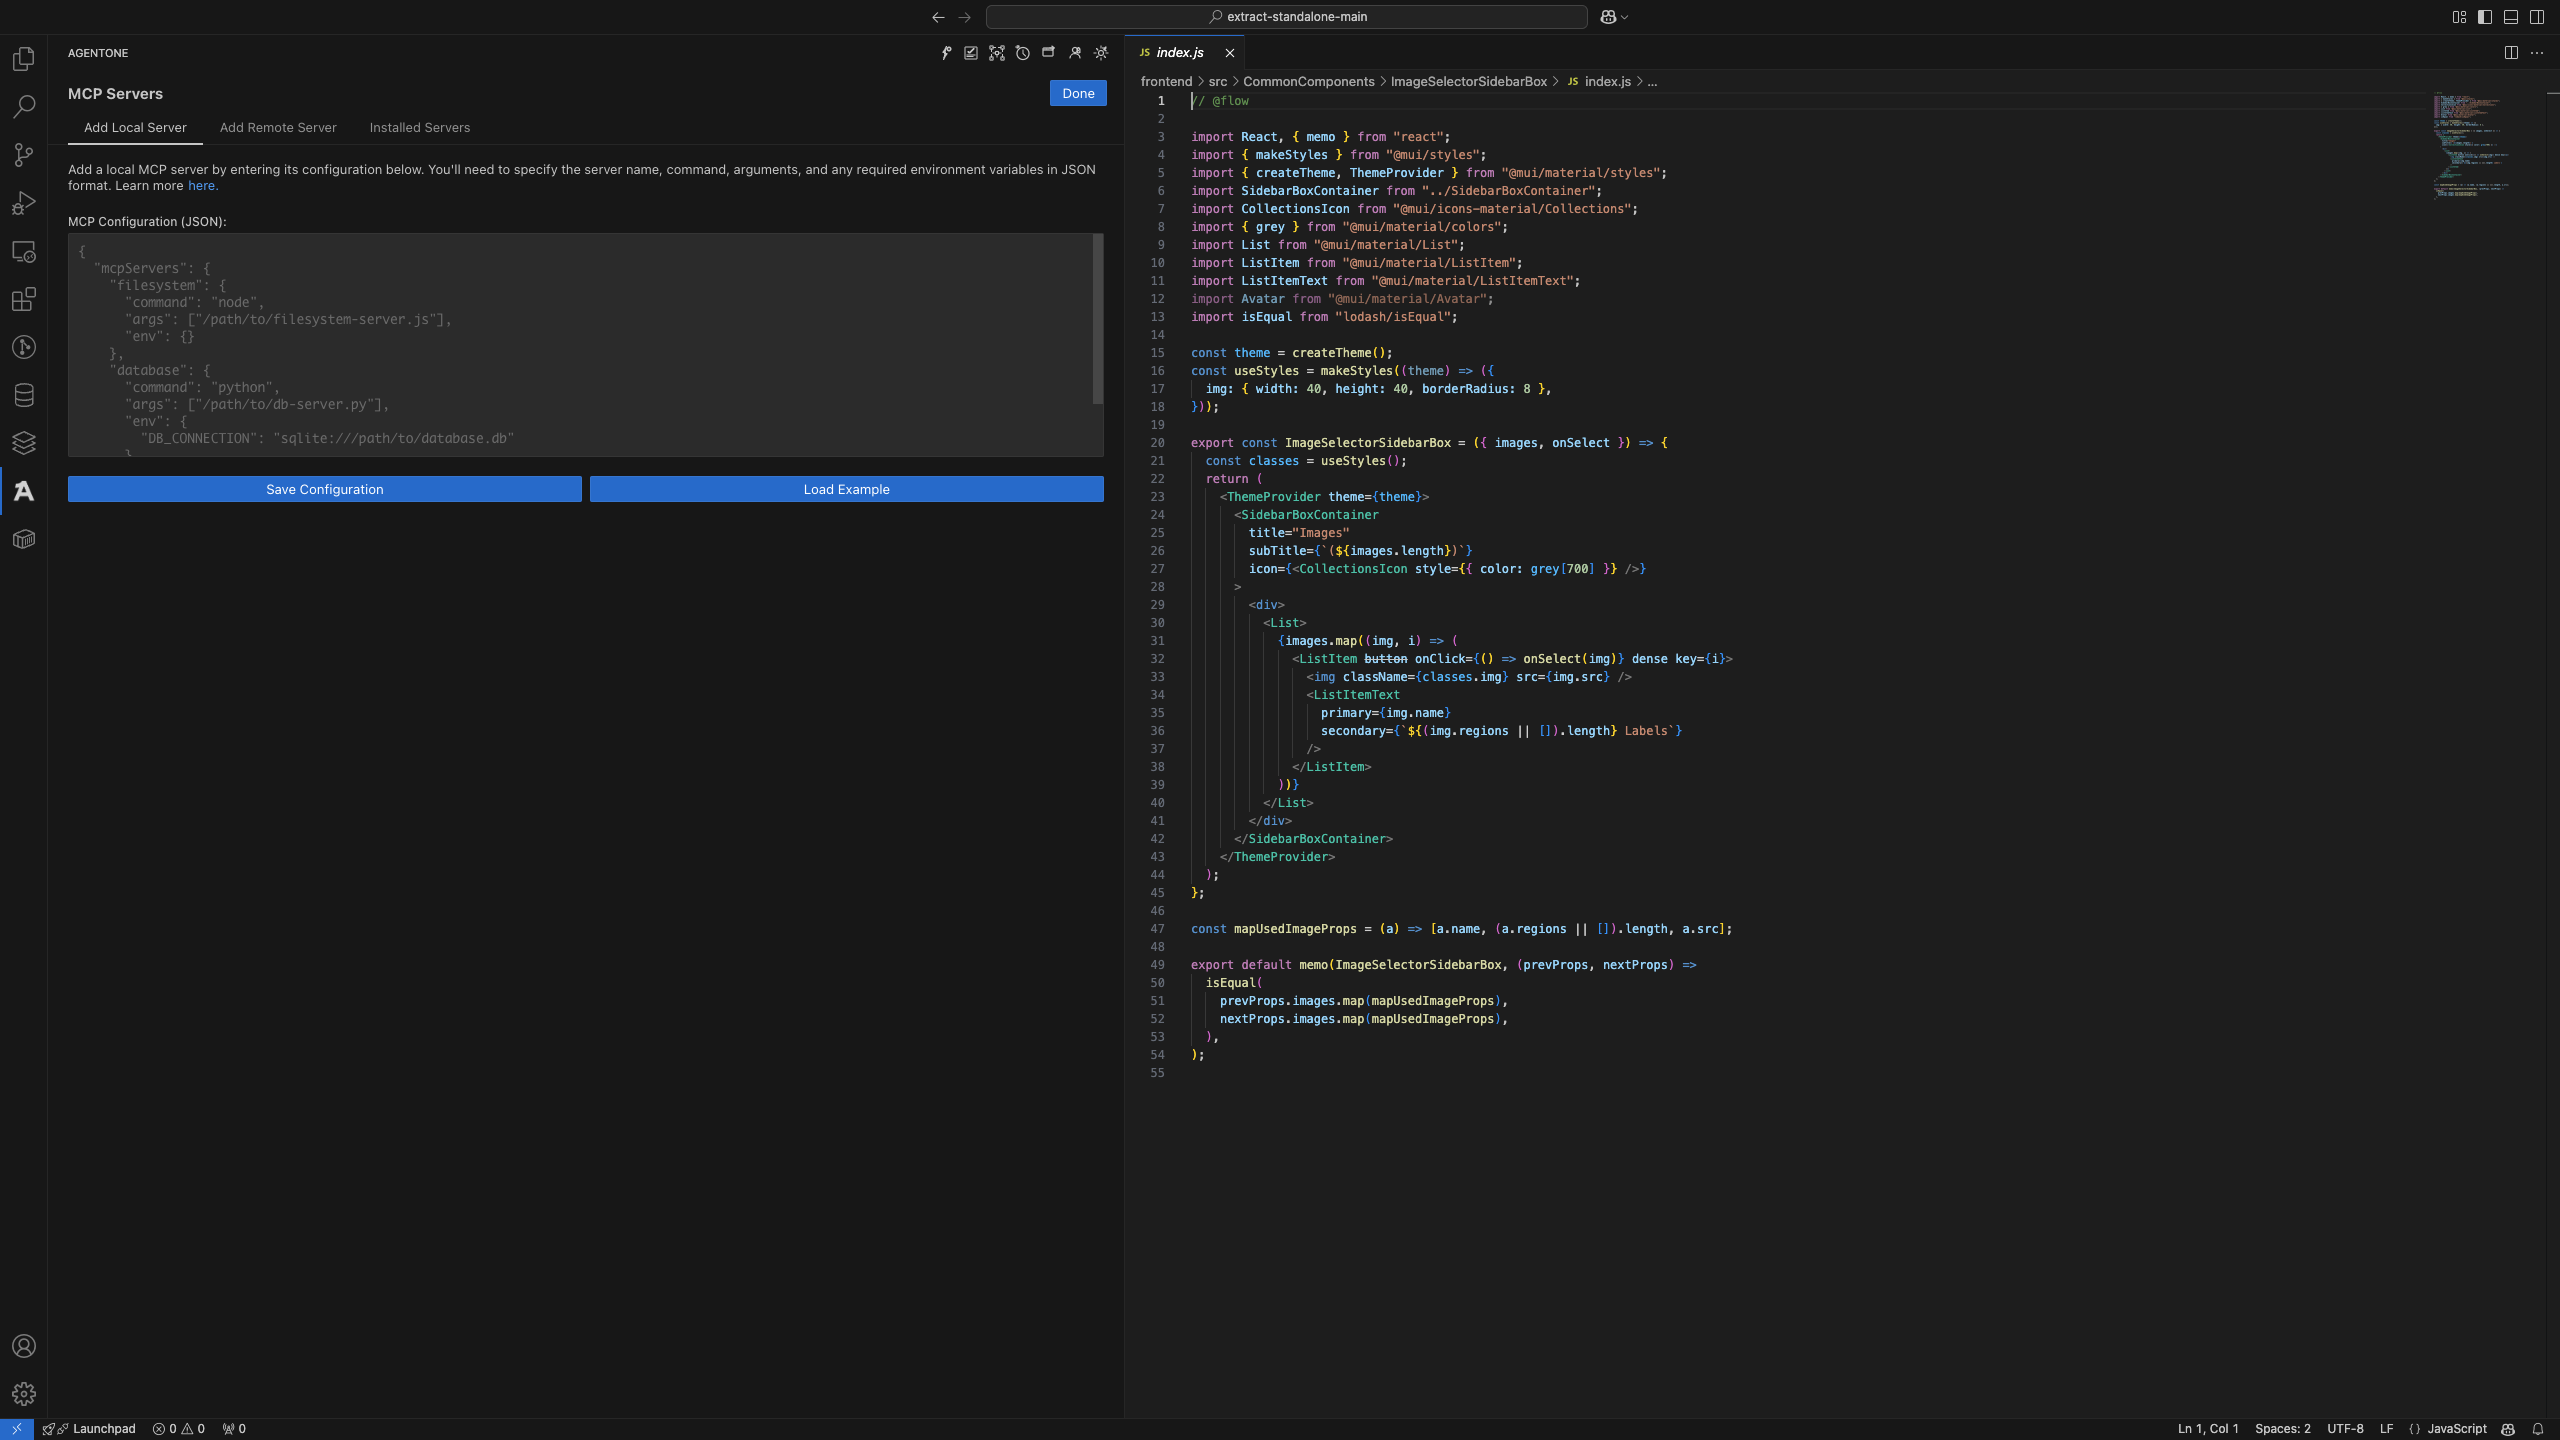Switch to the Add Remote Server tab
Screen dimensions: 2560x1440
[x=278, y=128]
